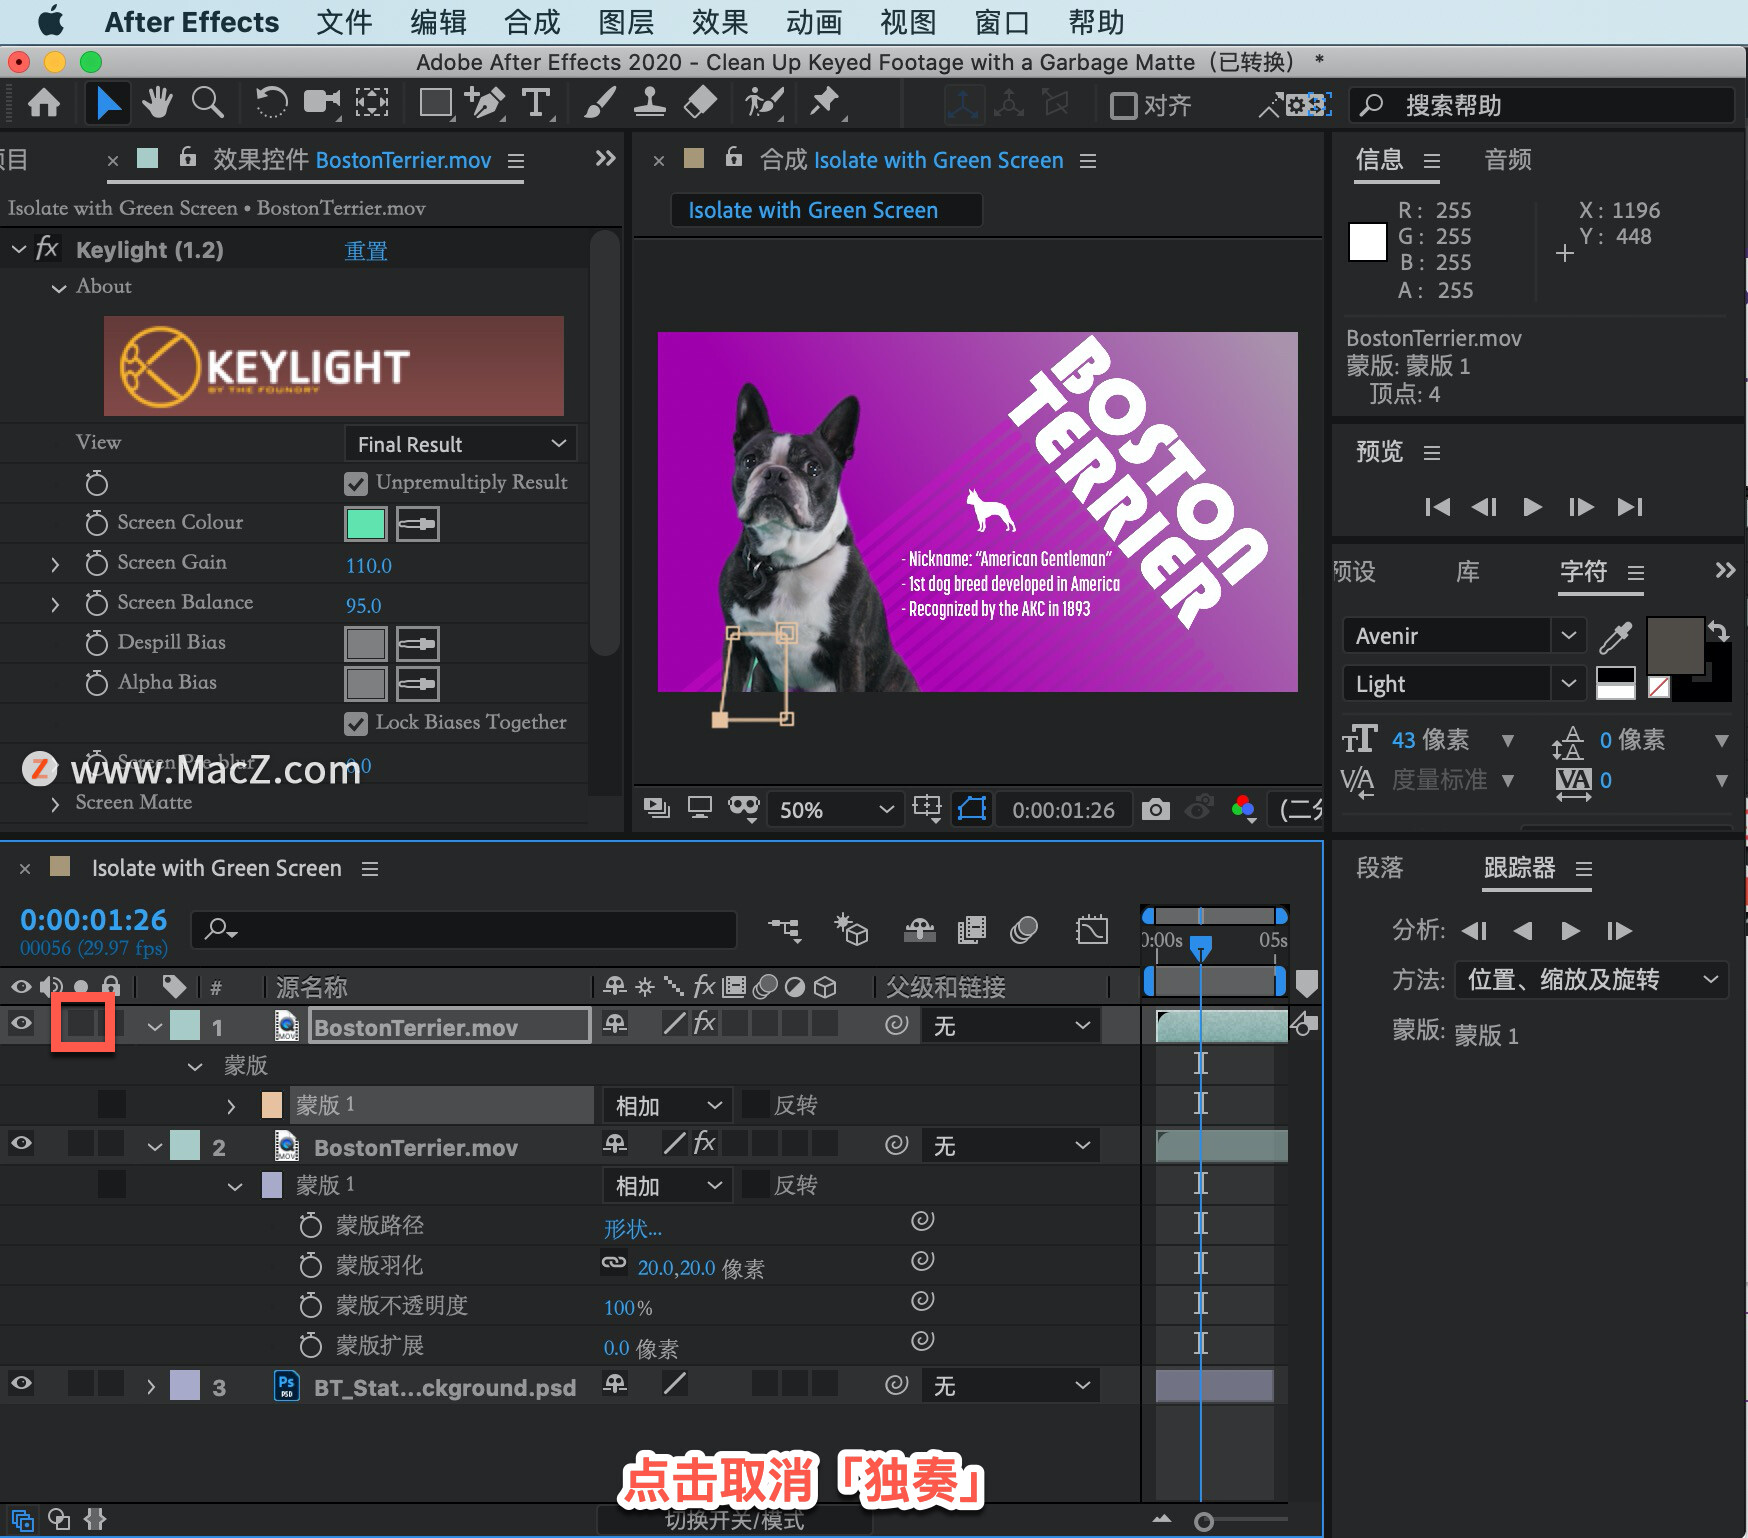Click 切换开关/模式 button

pos(735,1521)
